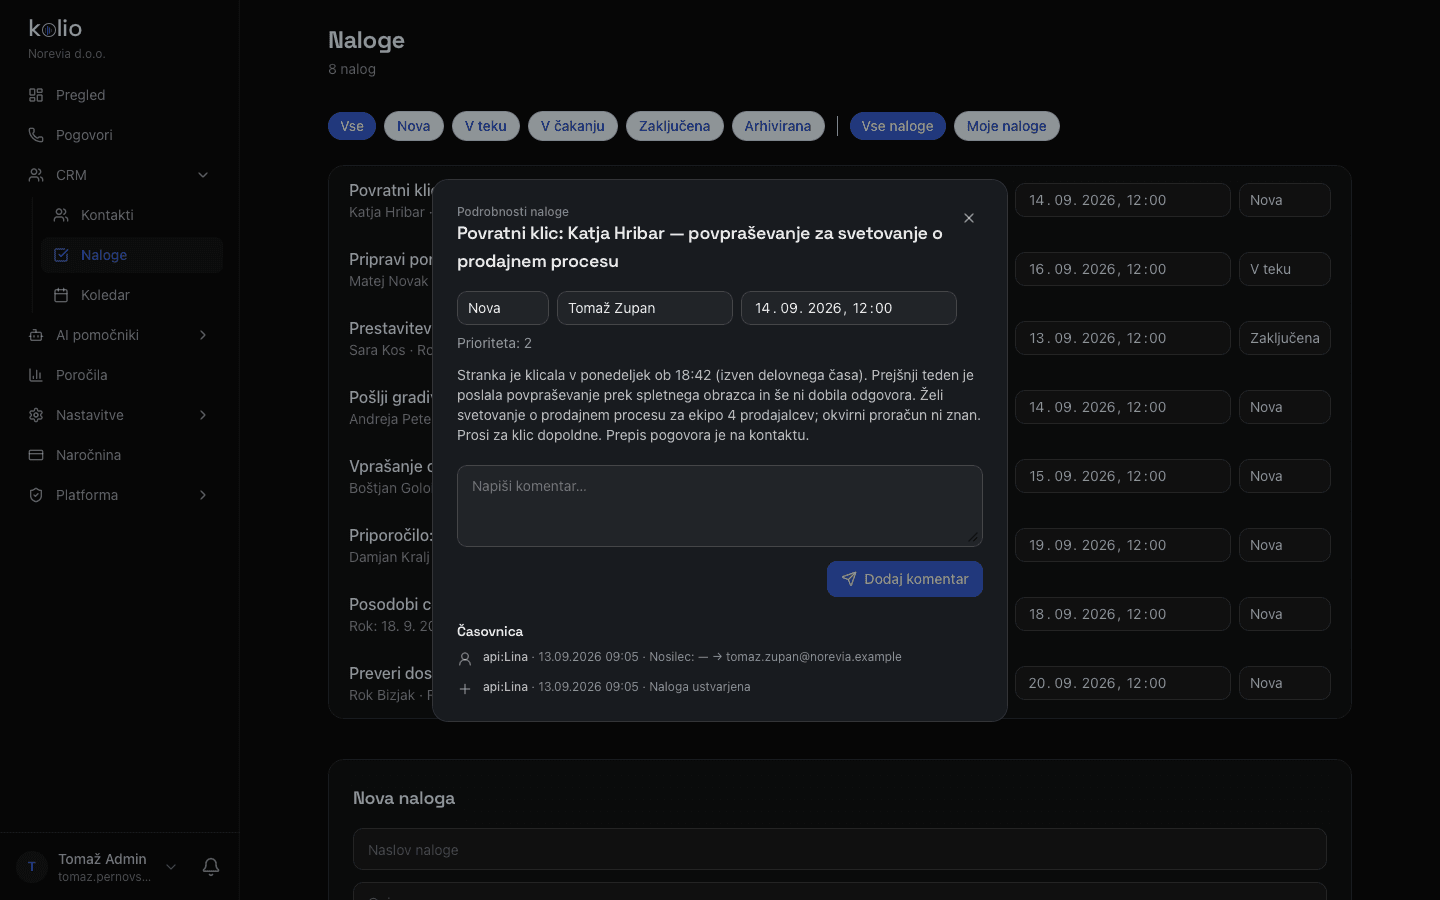
Task: Select the Vse filter tab
Action: tap(352, 126)
